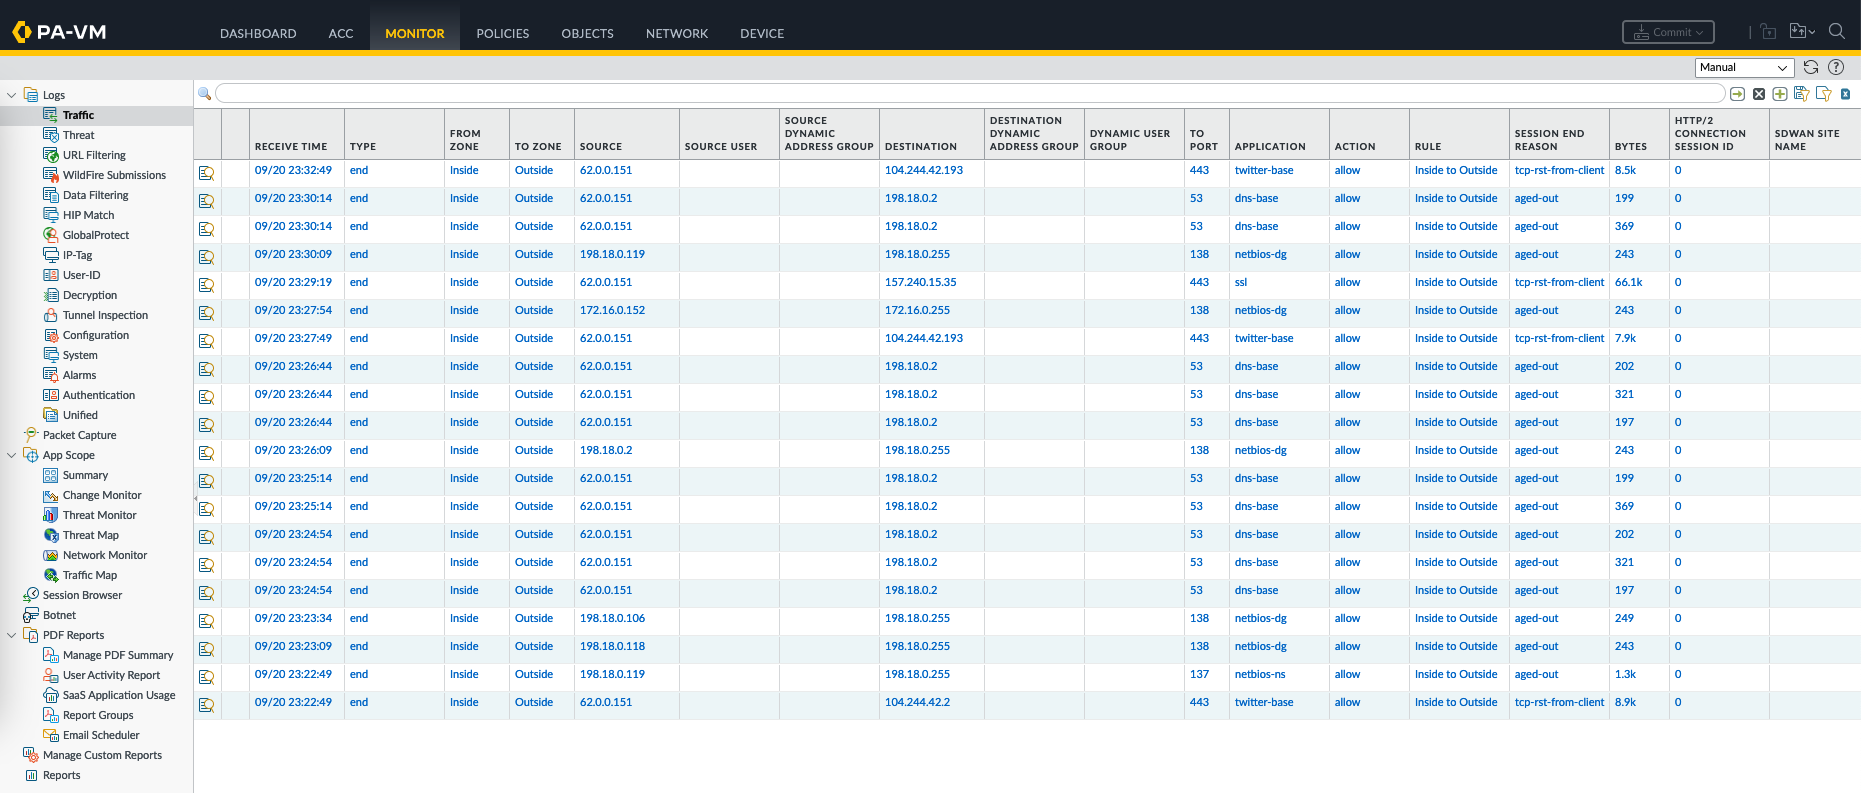This screenshot has height=793, width=1861.
Task: Refresh the log view
Action: pos(1811,67)
